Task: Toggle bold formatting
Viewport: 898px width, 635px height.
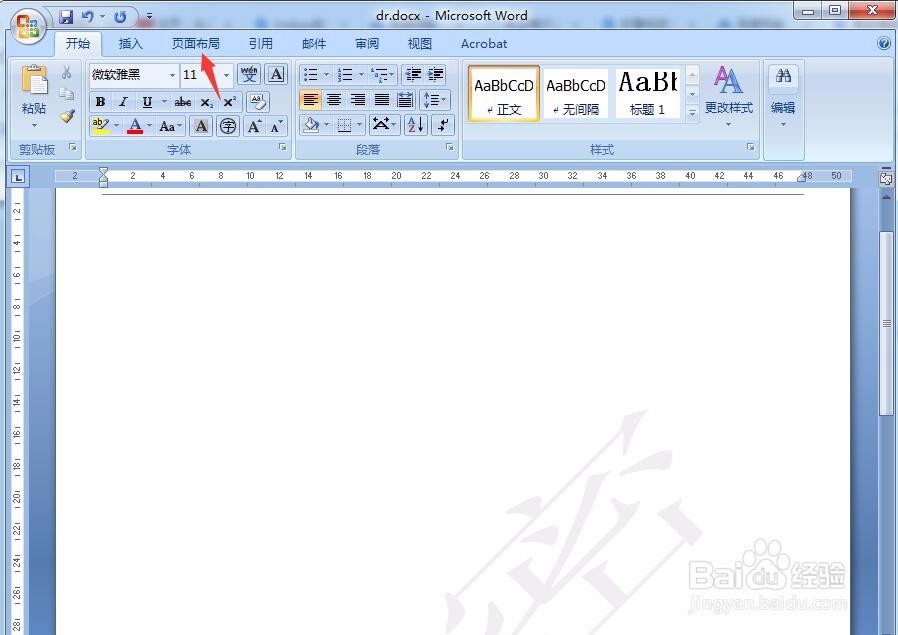Action: pos(100,102)
